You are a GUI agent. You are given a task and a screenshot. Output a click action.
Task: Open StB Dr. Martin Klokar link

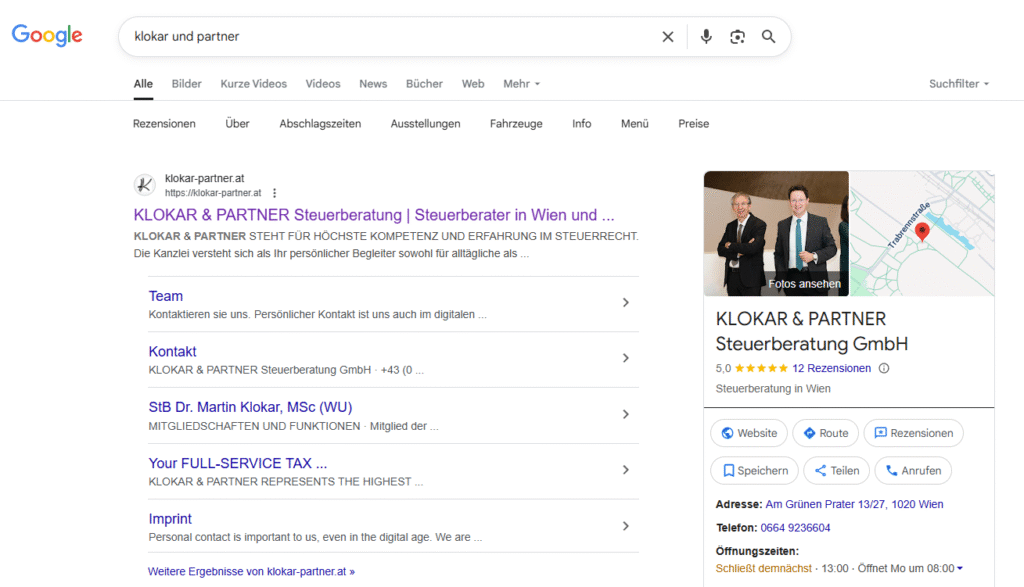(250, 407)
